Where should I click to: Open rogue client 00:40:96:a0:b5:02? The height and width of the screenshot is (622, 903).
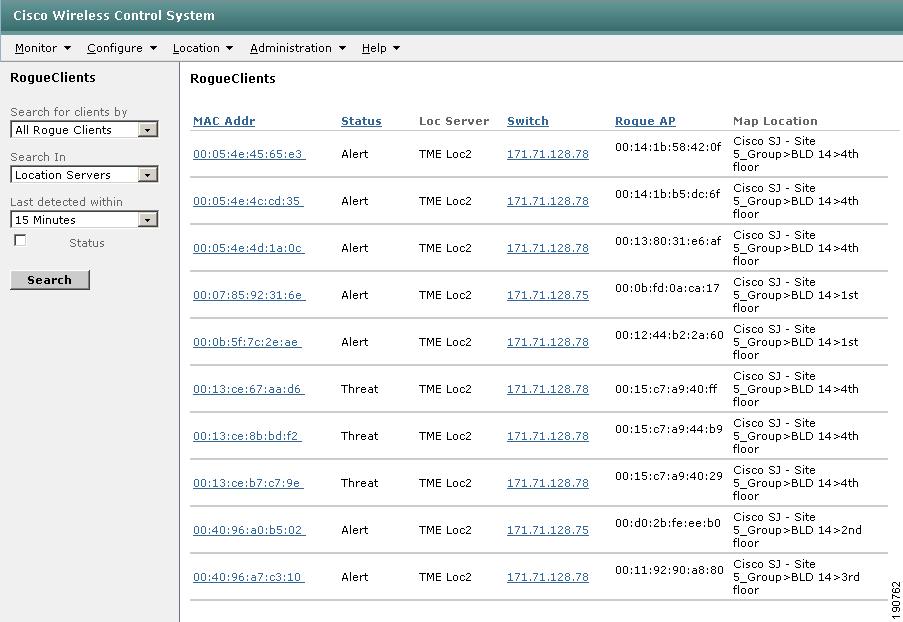(x=249, y=530)
